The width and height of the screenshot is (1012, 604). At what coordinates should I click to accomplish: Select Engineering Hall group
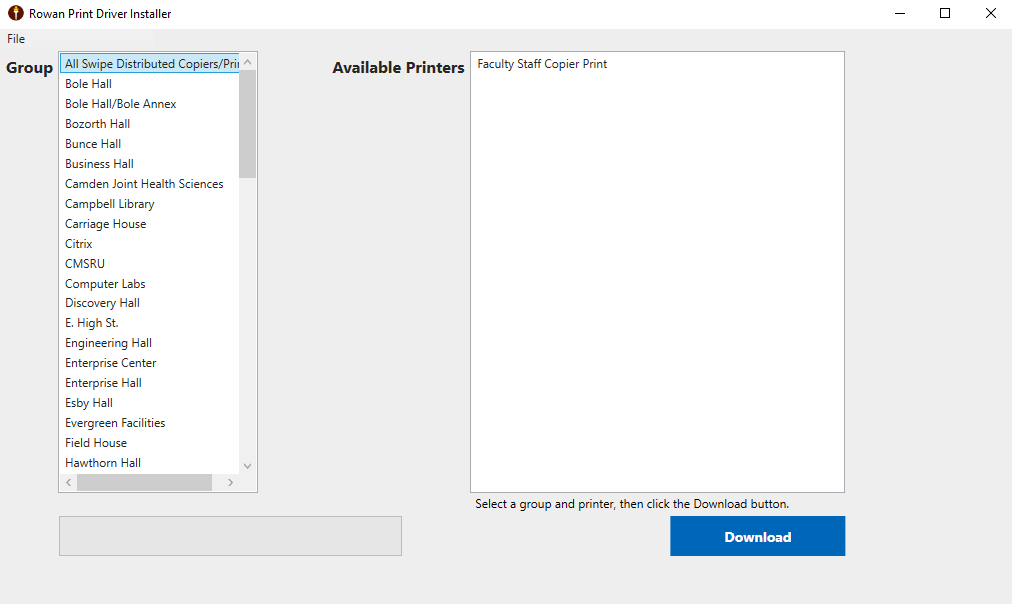[x=108, y=343]
